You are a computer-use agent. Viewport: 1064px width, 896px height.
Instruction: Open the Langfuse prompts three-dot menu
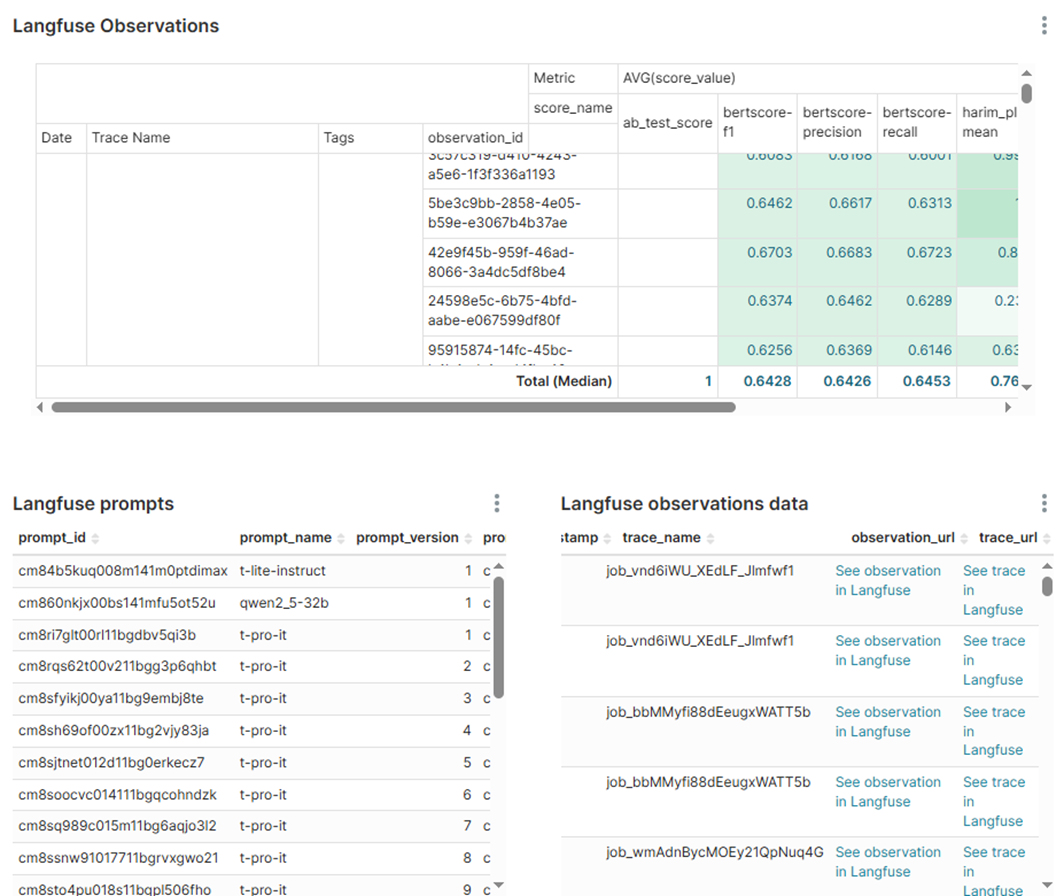point(497,504)
